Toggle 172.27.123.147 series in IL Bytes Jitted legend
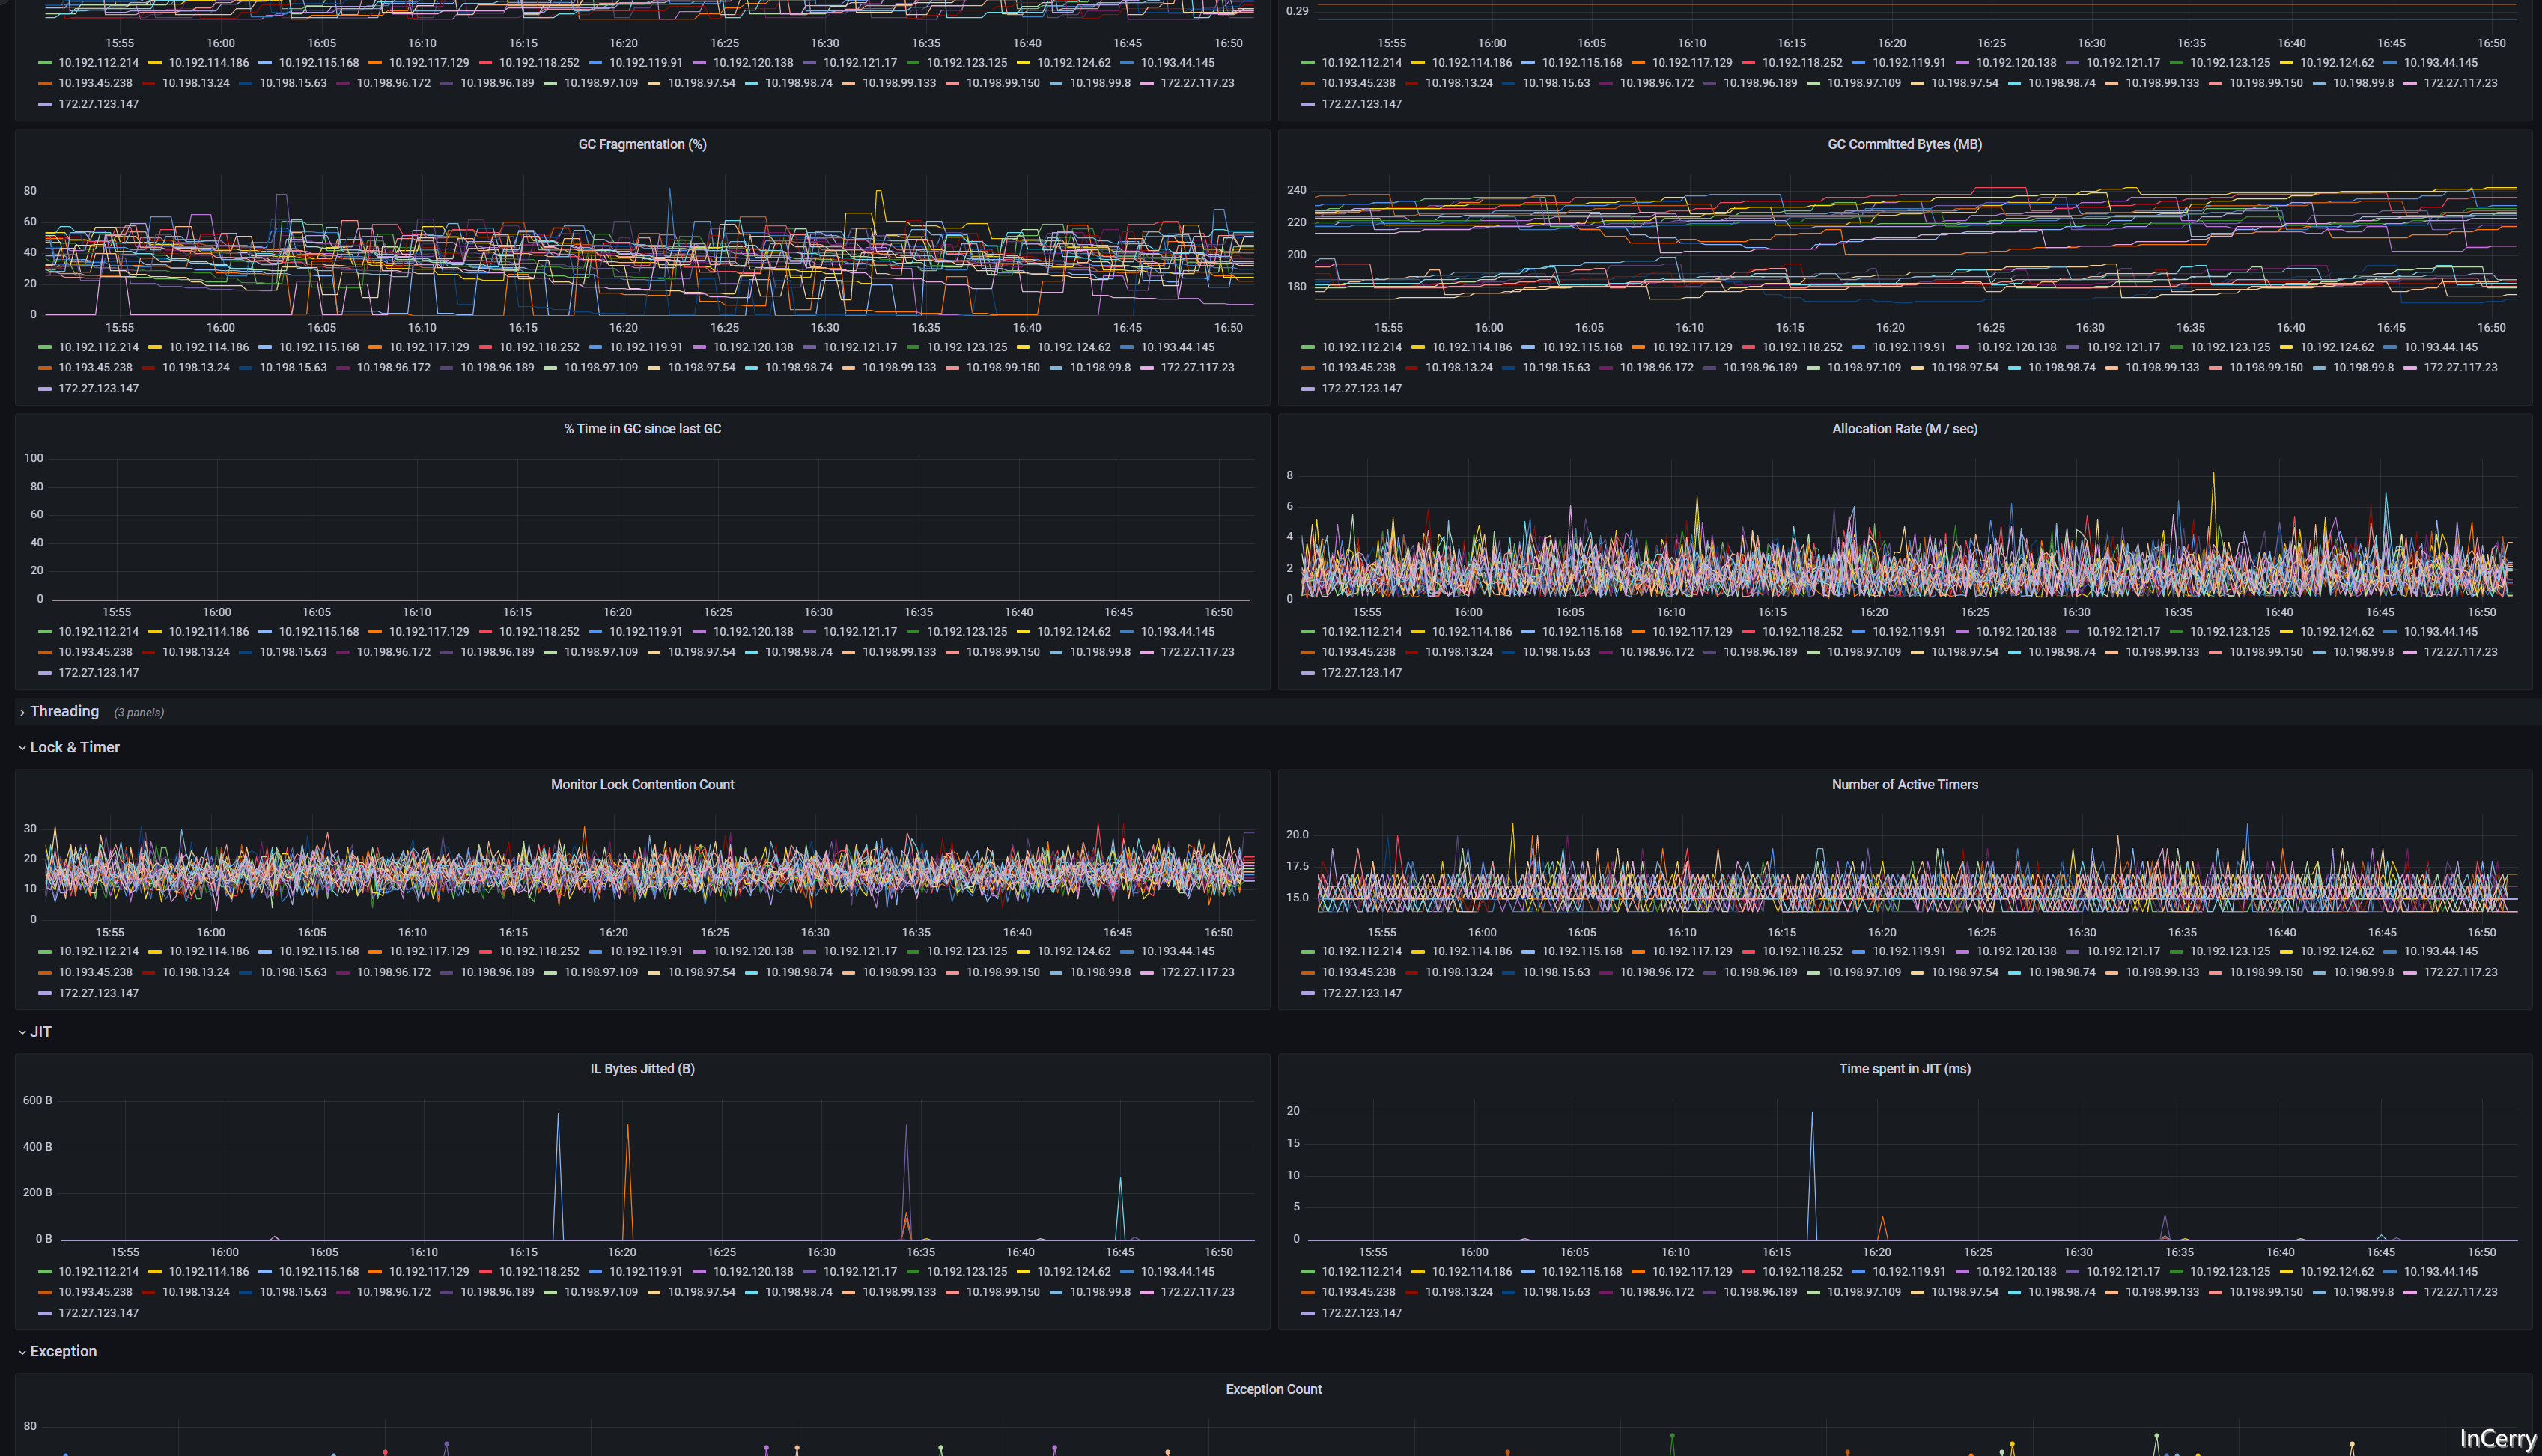 tap(98, 1313)
